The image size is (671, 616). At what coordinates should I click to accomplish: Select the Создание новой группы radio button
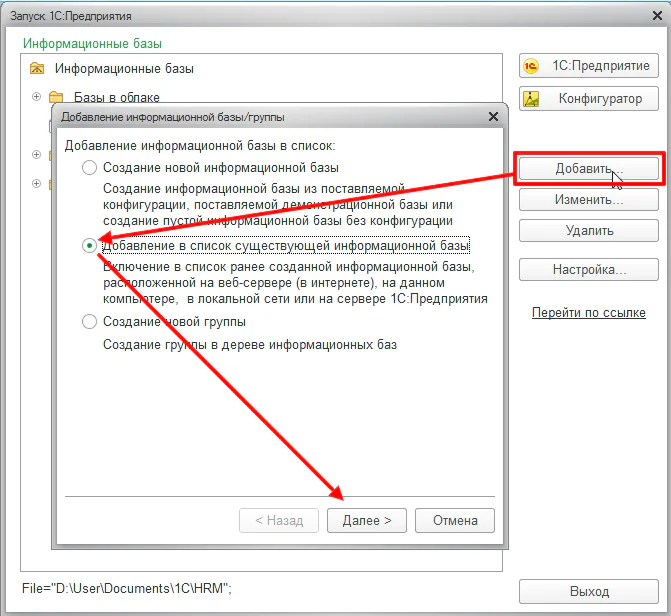pos(90,322)
